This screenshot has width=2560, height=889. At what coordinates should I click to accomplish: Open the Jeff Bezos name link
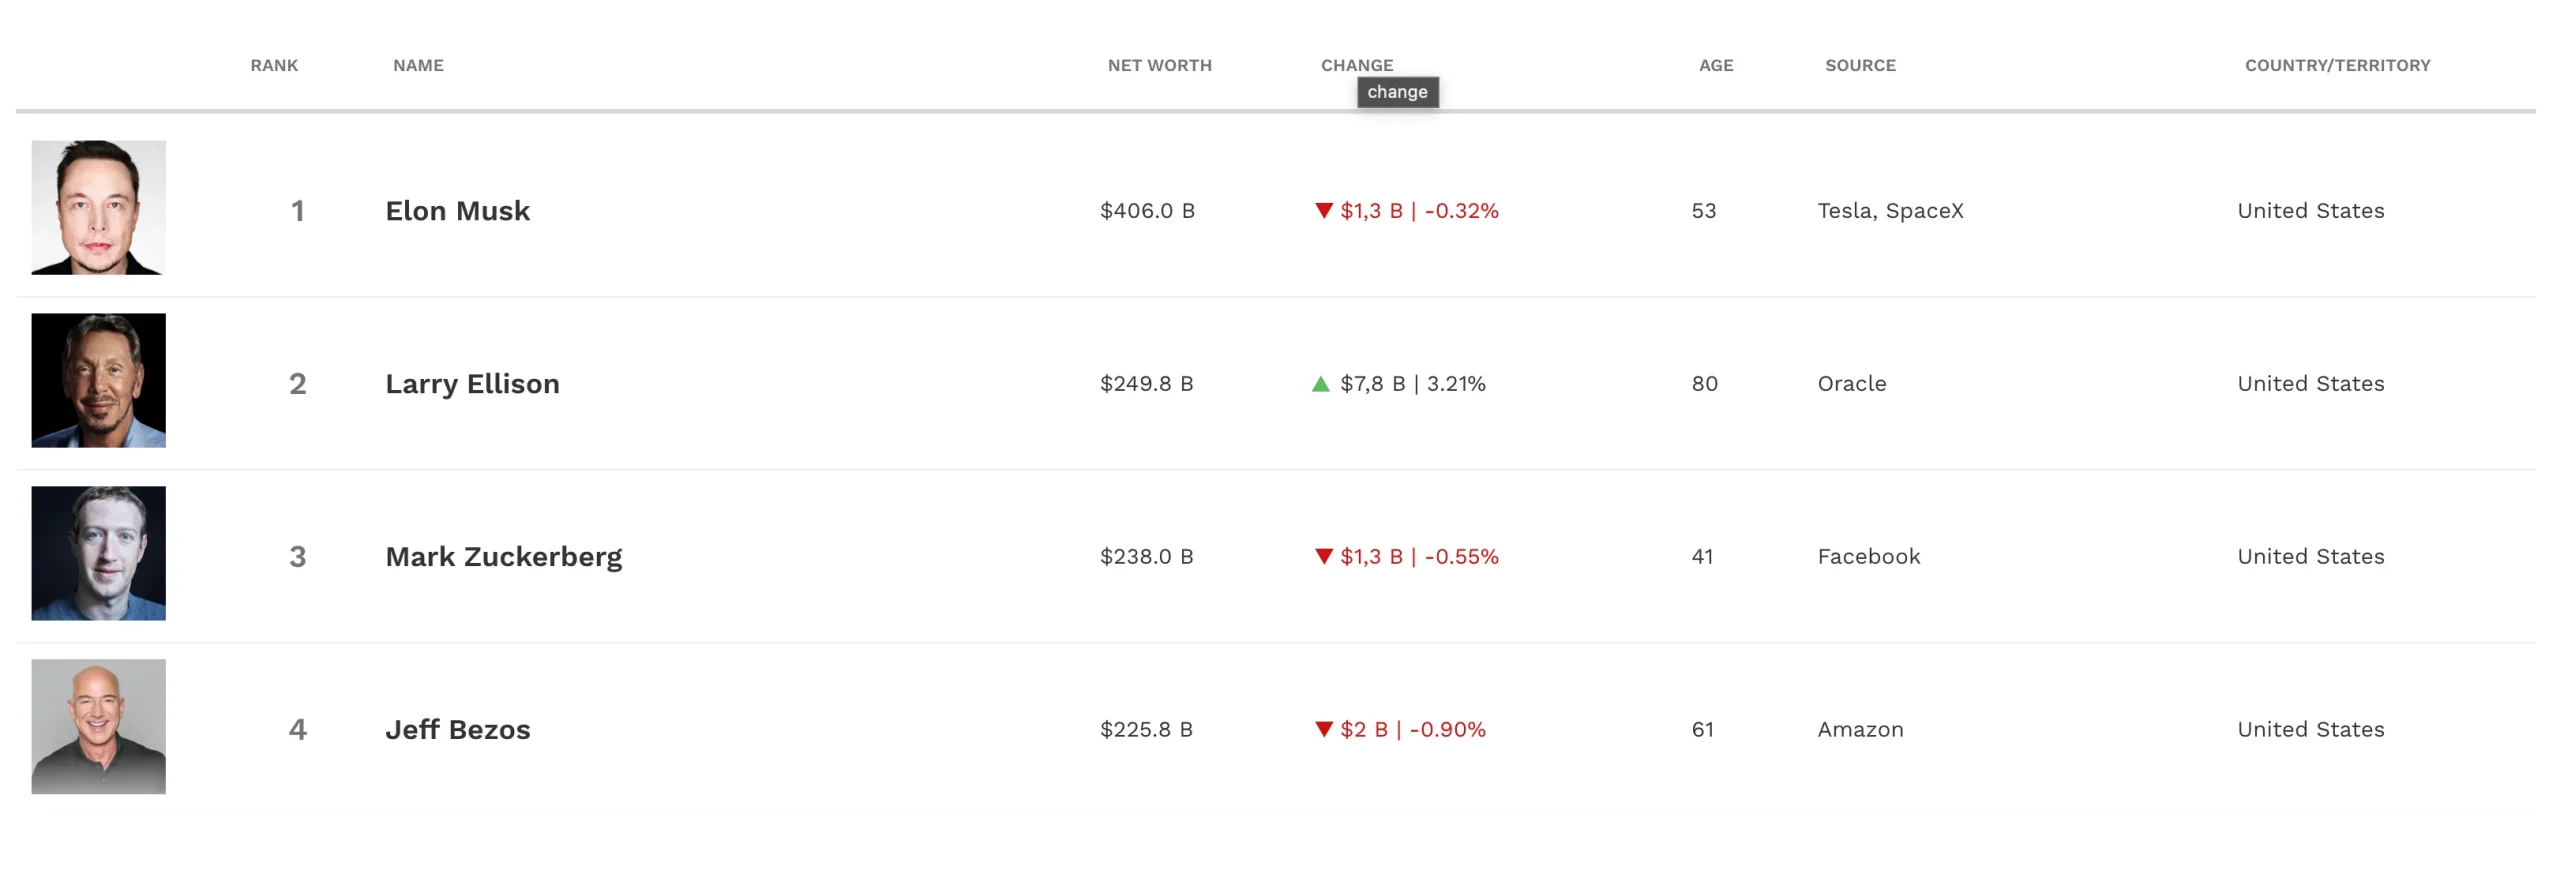[458, 730]
